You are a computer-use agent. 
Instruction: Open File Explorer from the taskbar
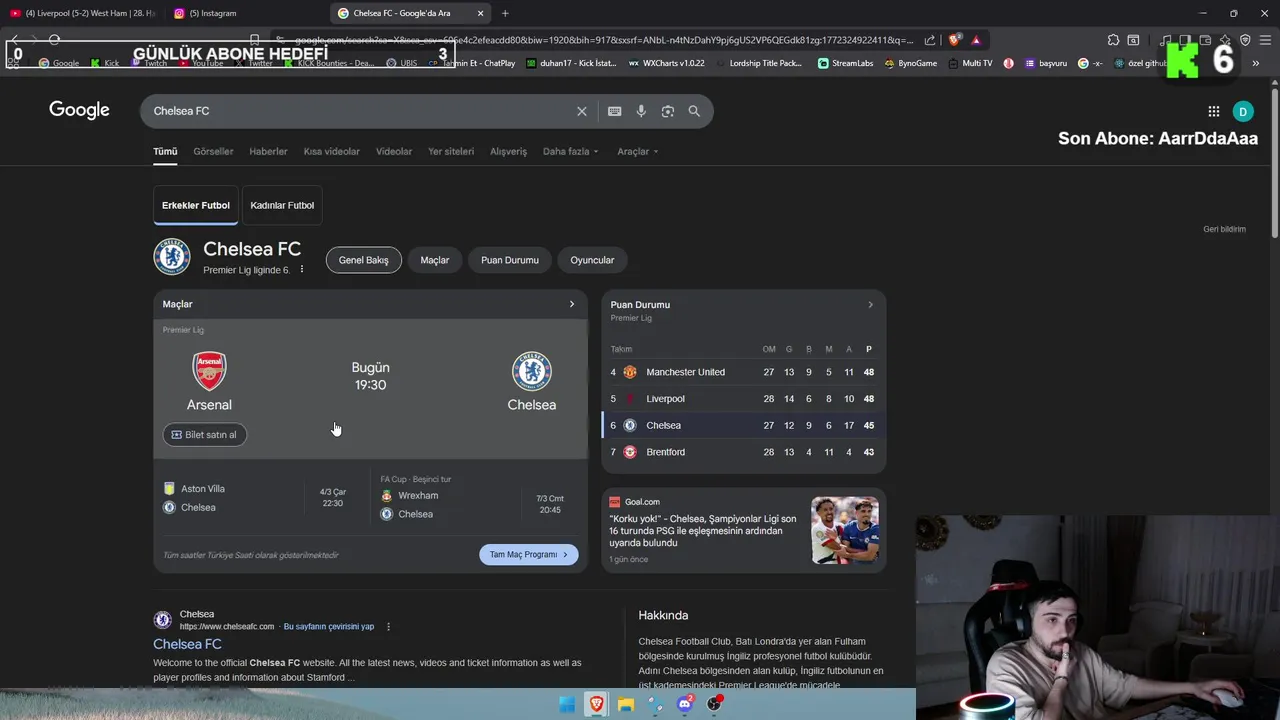[x=626, y=704]
